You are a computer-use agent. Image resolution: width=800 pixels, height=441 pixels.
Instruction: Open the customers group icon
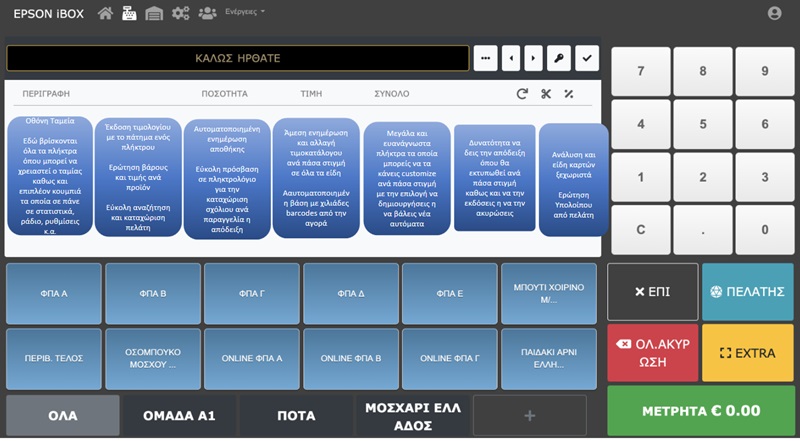pos(207,13)
